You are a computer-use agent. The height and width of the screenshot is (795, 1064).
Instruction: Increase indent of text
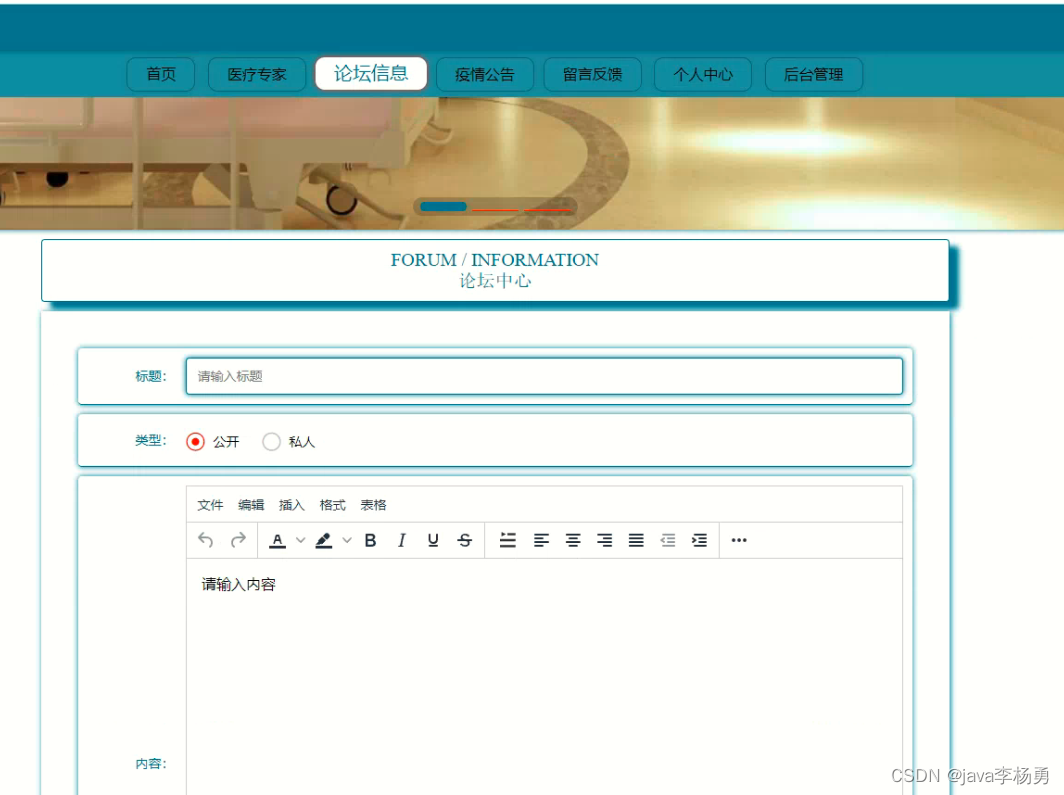point(700,540)
